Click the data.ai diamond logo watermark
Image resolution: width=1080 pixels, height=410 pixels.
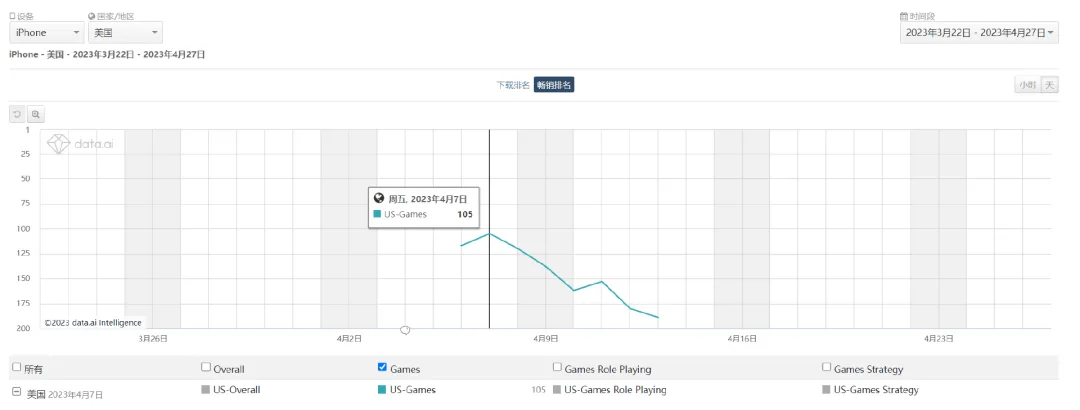tap(60, 145)
